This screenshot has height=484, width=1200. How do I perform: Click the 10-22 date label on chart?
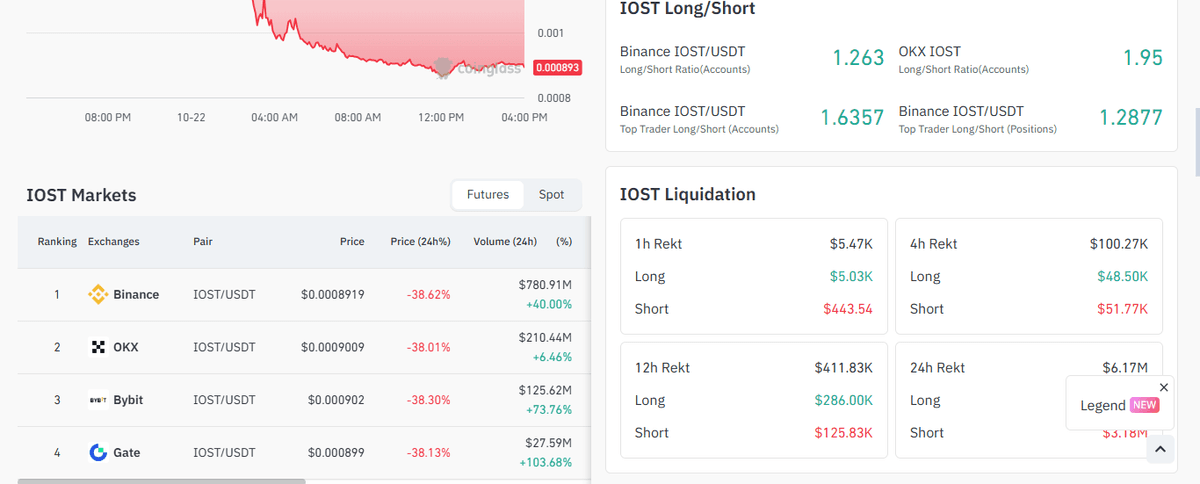[x=191, y=118]
